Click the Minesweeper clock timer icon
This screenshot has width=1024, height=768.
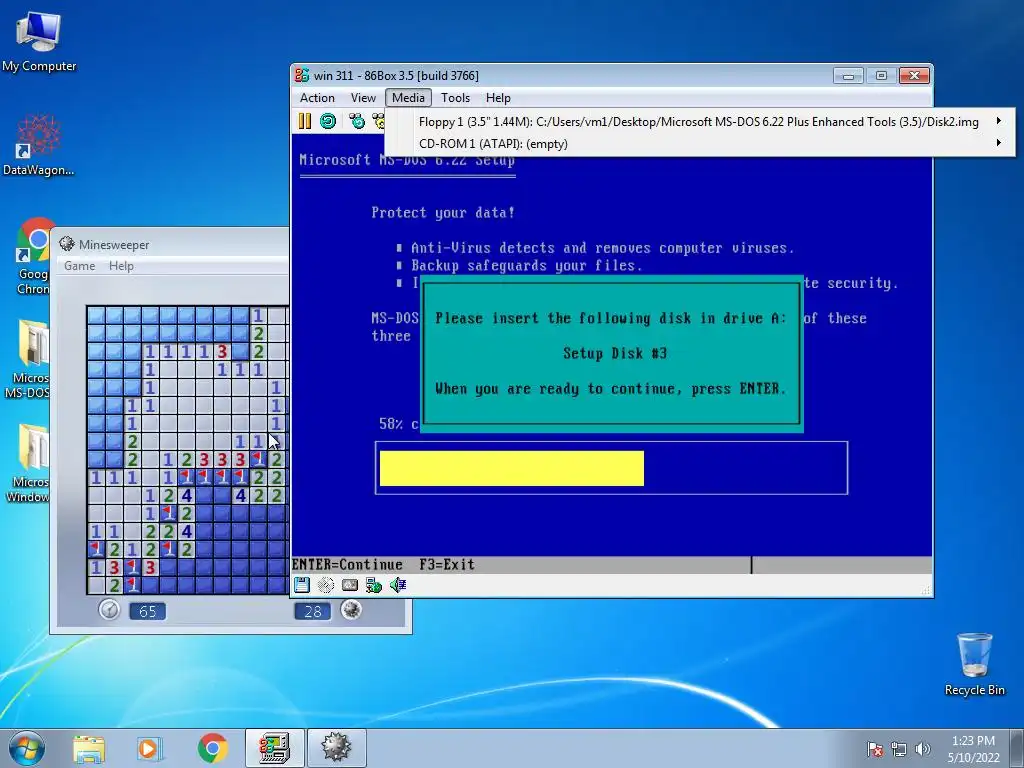pos(109,610)
